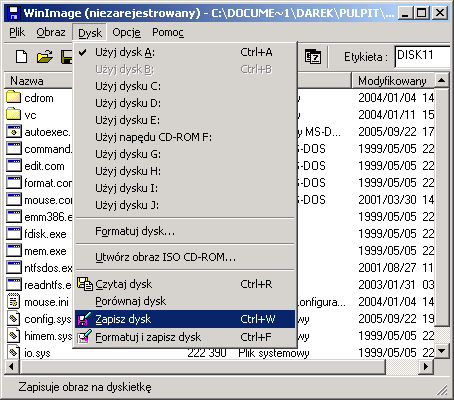Click the vertical scrollbar down arrow
The image size is (454, 400).
pos(442,351)
